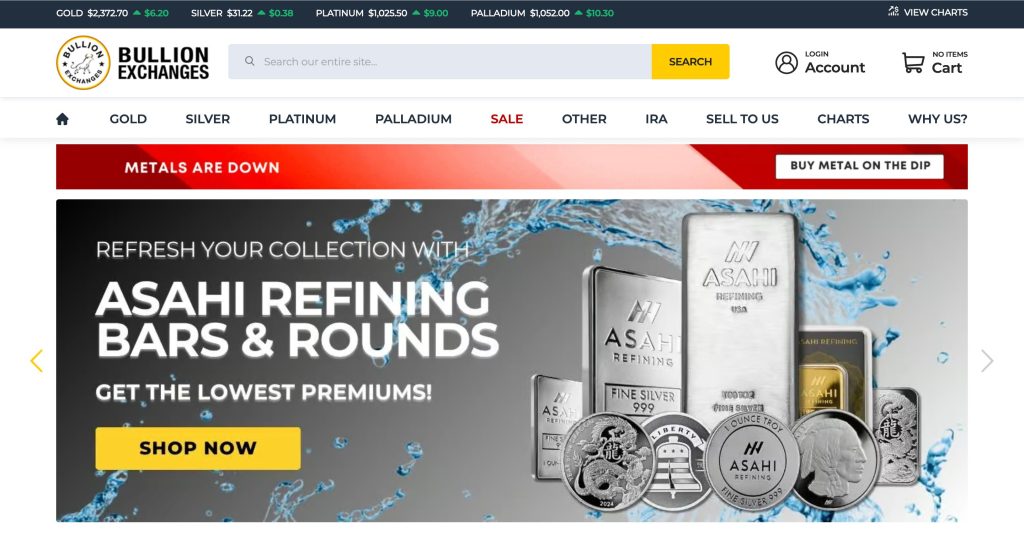This screenshot has height=535, width=1024.
Task: Click the Bullion Exchanges round logo
Action: click(x=83, y=63)
